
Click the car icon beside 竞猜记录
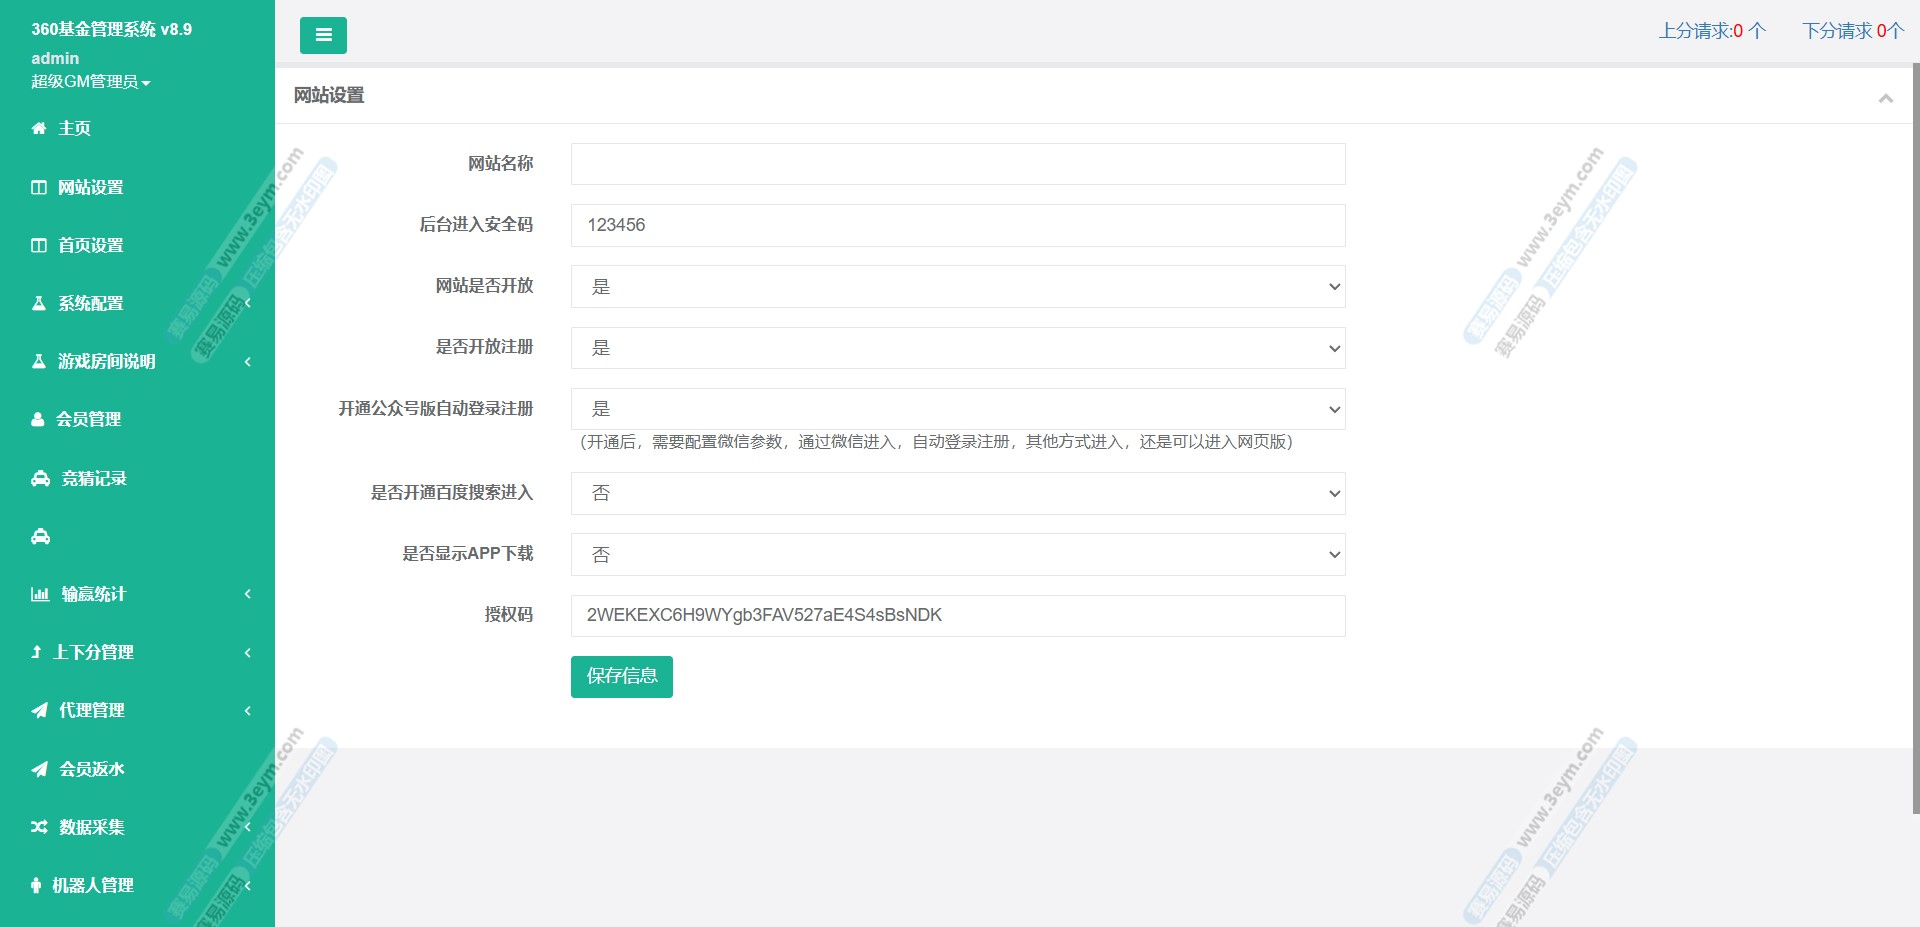pos(40,478)
